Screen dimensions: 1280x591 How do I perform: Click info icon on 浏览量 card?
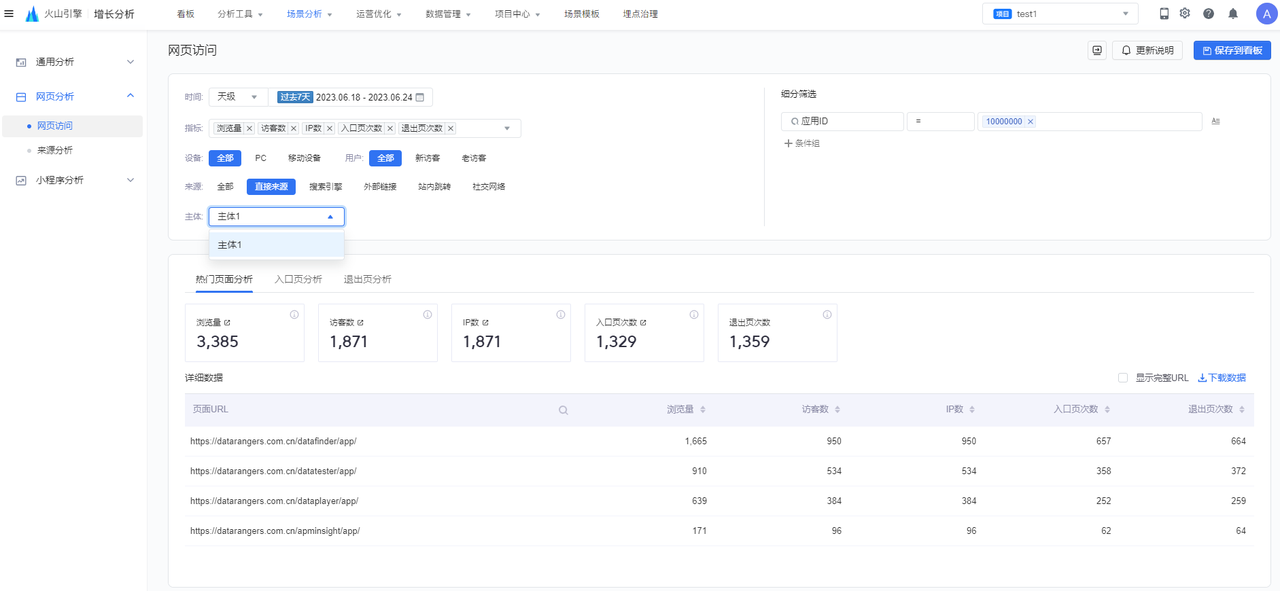pos(294,315)
